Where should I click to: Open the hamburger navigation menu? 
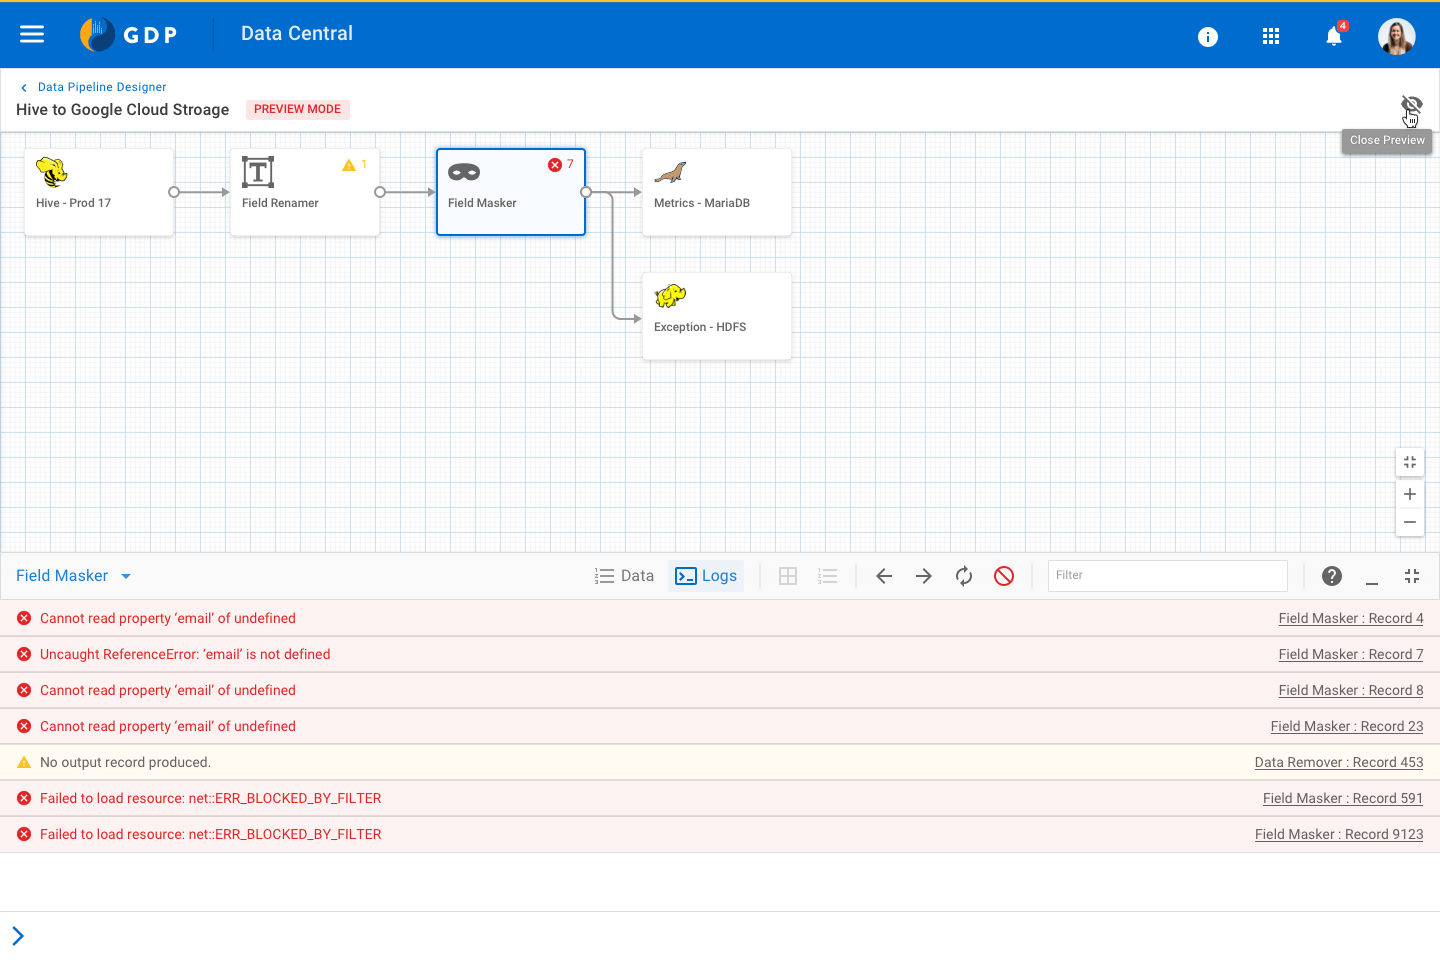(x=32, y=33)
